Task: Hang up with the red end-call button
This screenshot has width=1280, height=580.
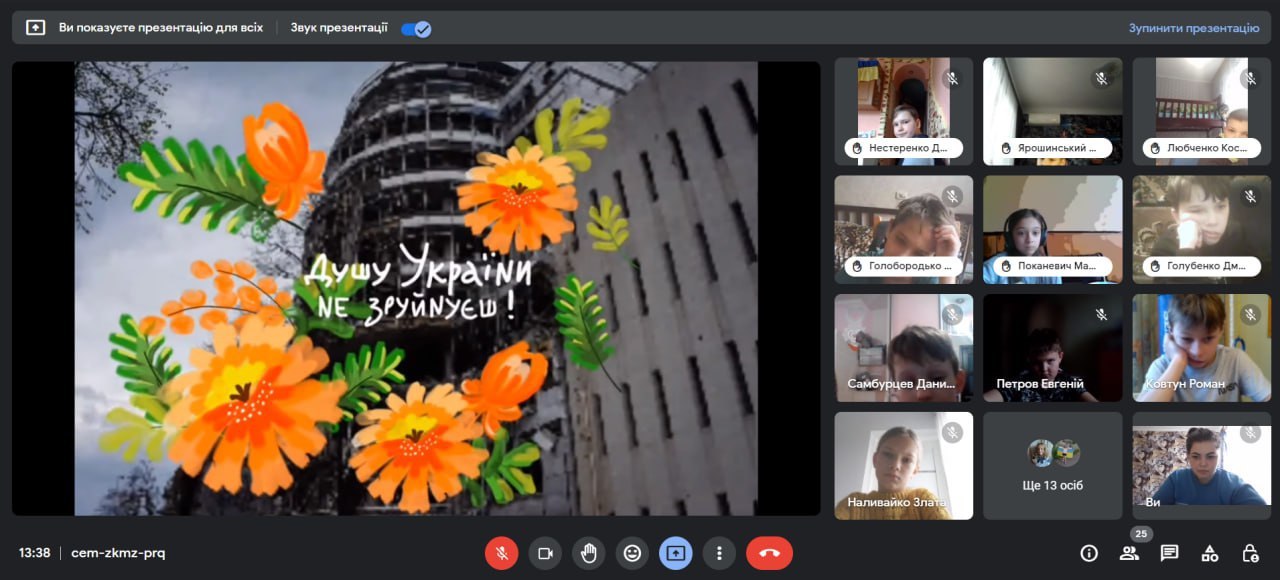Action: coord(769,553)
